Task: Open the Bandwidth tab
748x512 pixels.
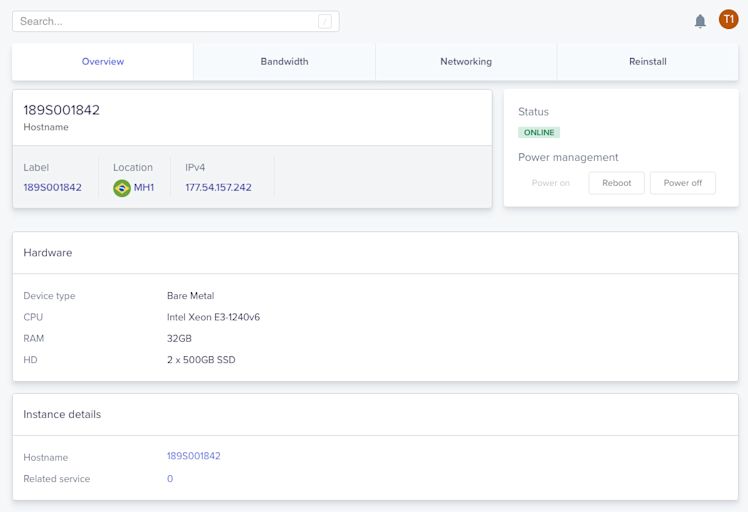Action: coord(284,62)
